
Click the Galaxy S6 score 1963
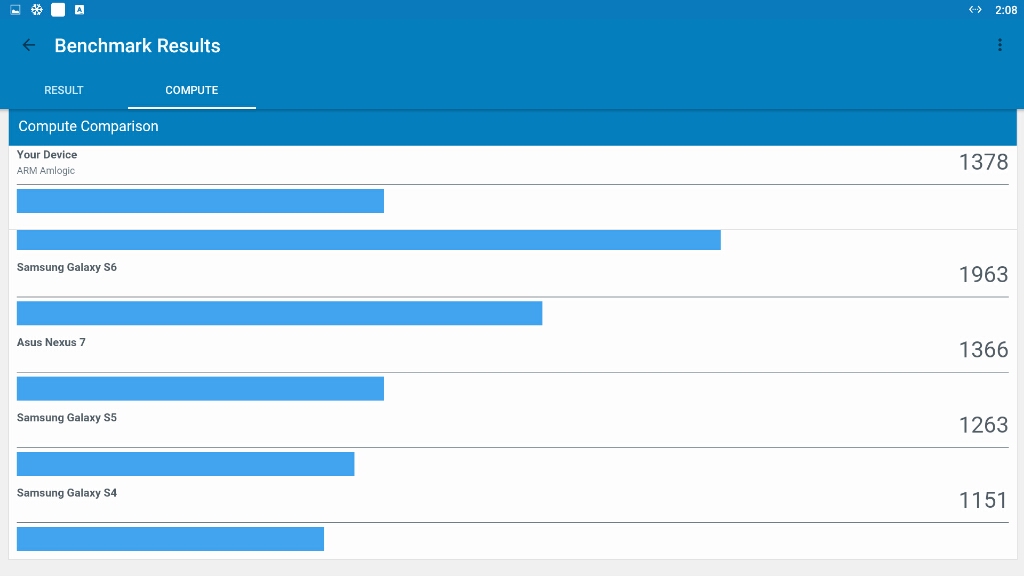click(983, 274)
